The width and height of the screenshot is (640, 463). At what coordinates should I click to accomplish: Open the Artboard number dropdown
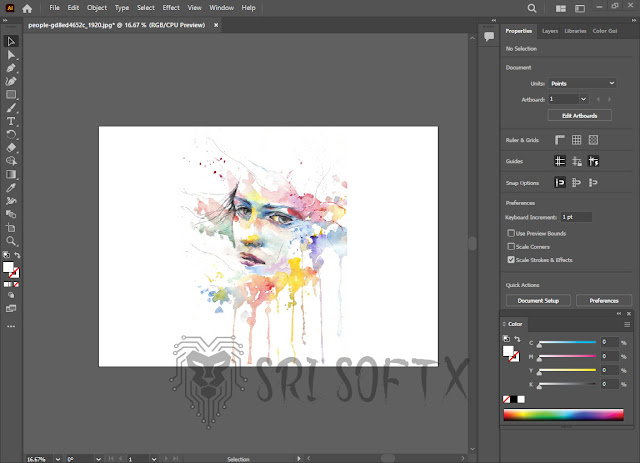coord(583,99)
